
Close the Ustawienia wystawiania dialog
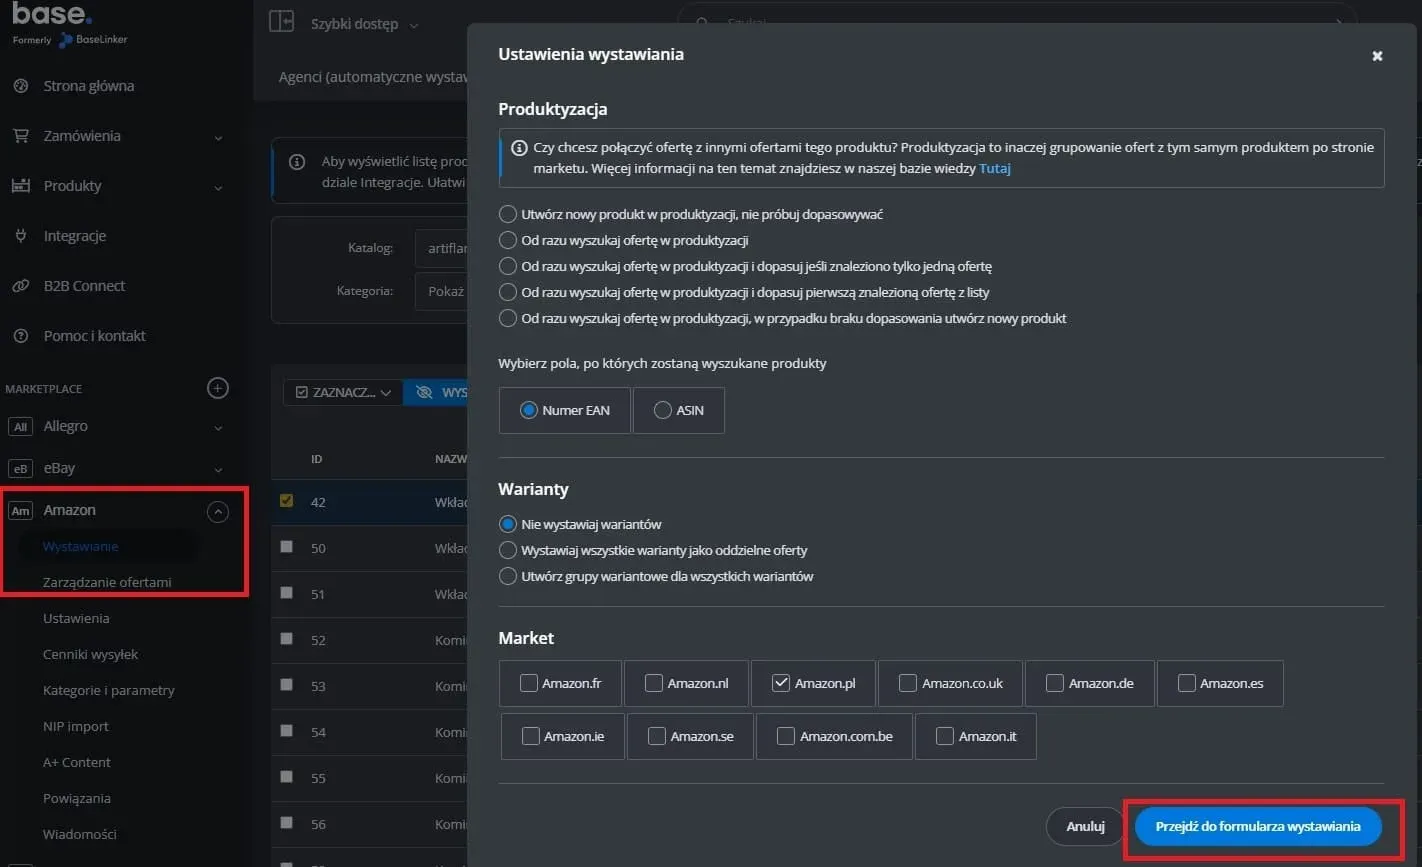(1377, 56)
